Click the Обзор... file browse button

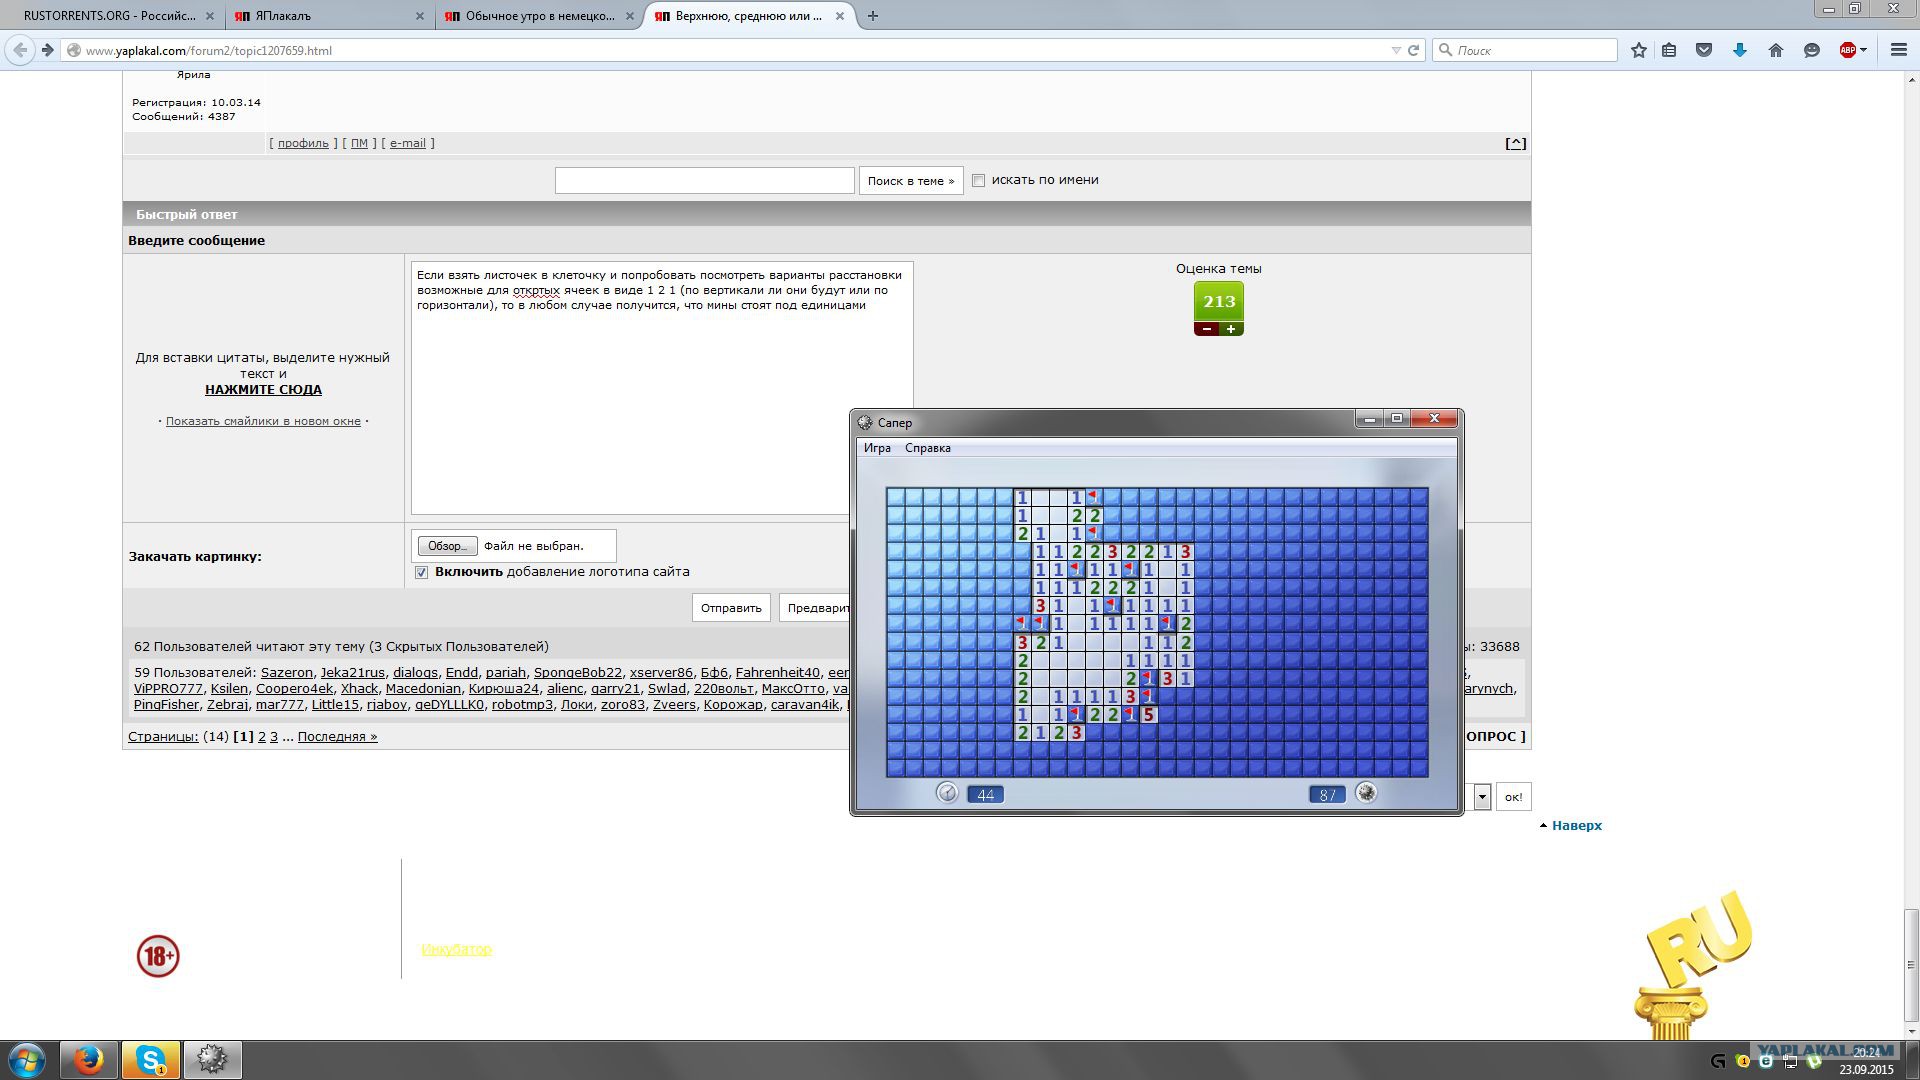tap(447, 546)
